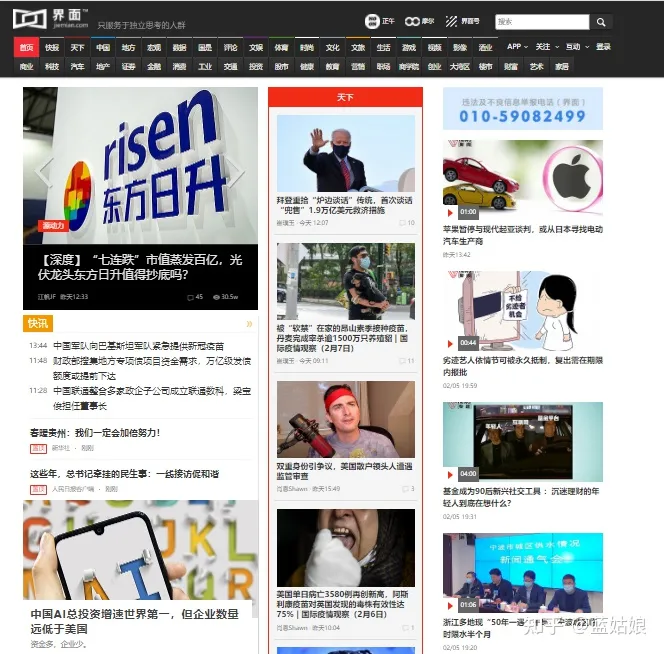Play the 基金 90后 social video
The image size is (664, 654).
450,474
